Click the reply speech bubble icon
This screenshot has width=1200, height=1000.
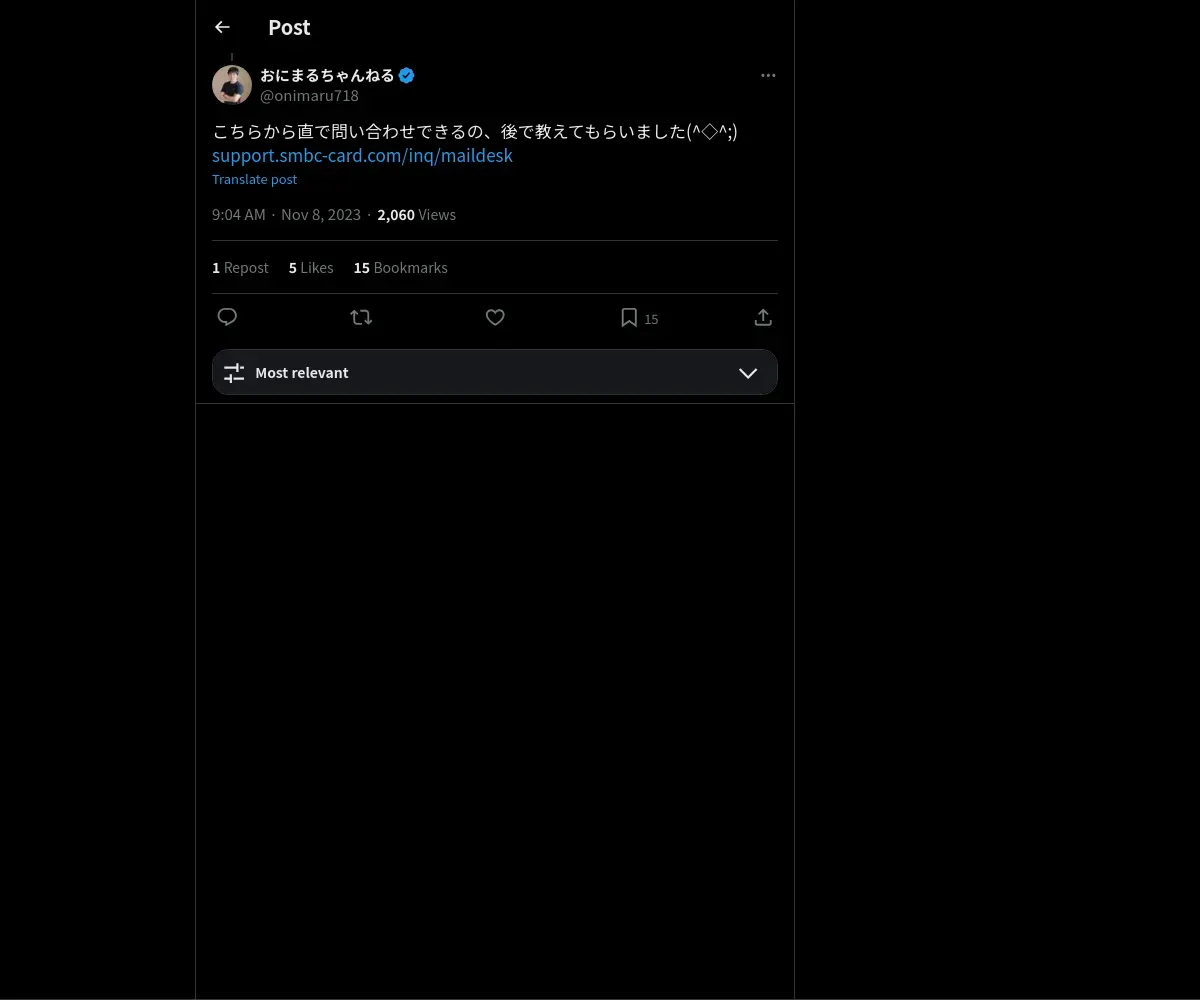[x=227, y=318]
